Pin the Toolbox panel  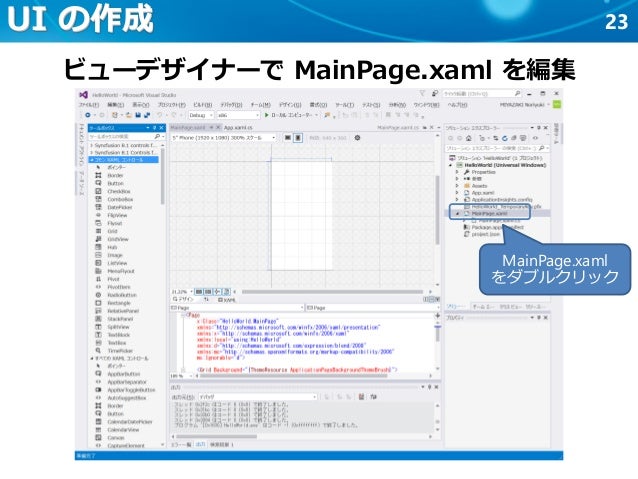[x=155, y=127]
